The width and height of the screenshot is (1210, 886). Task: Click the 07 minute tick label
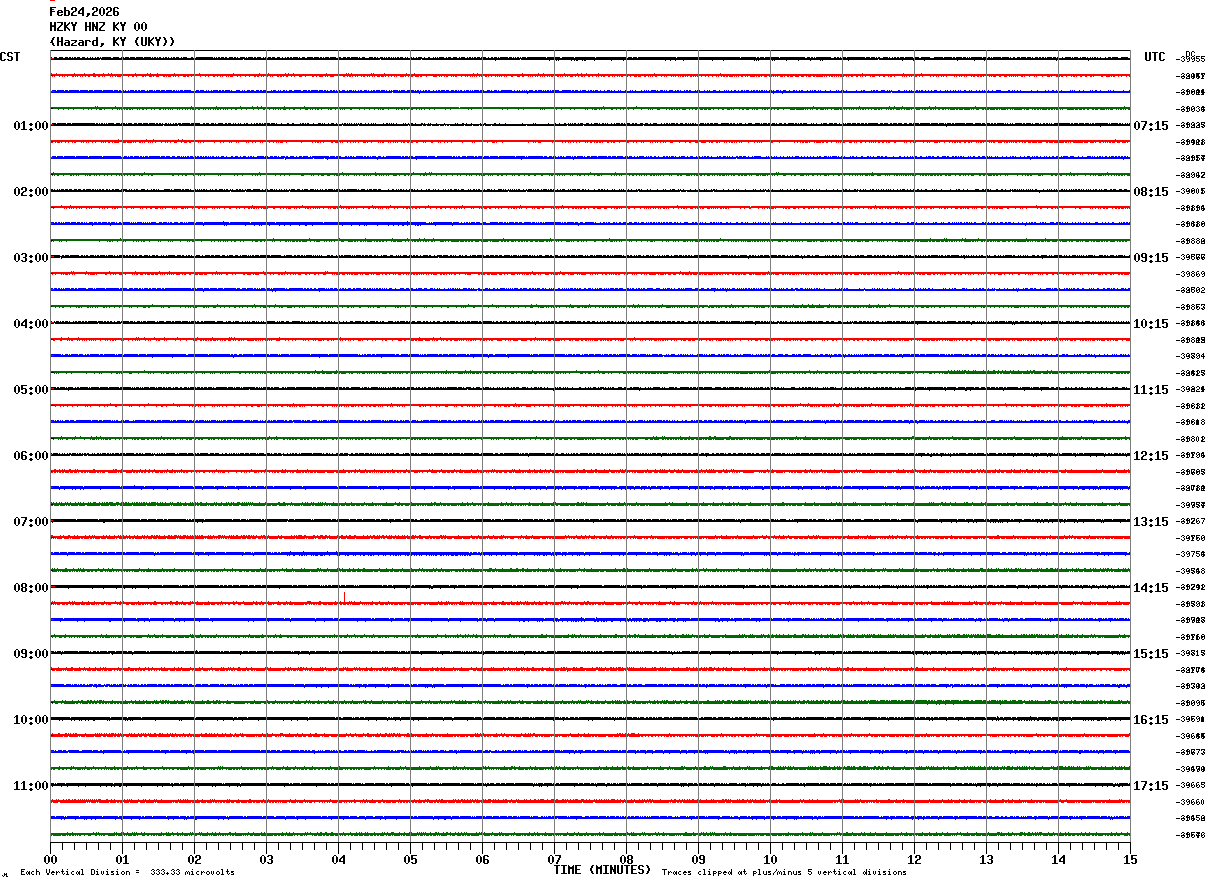point(554,859)
